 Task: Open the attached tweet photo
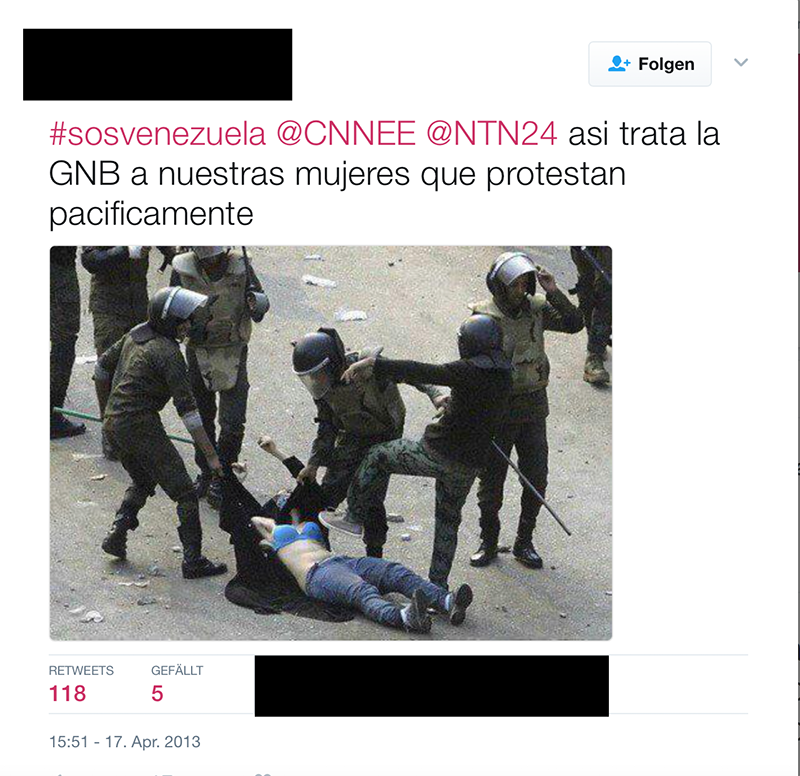point(331,443)
